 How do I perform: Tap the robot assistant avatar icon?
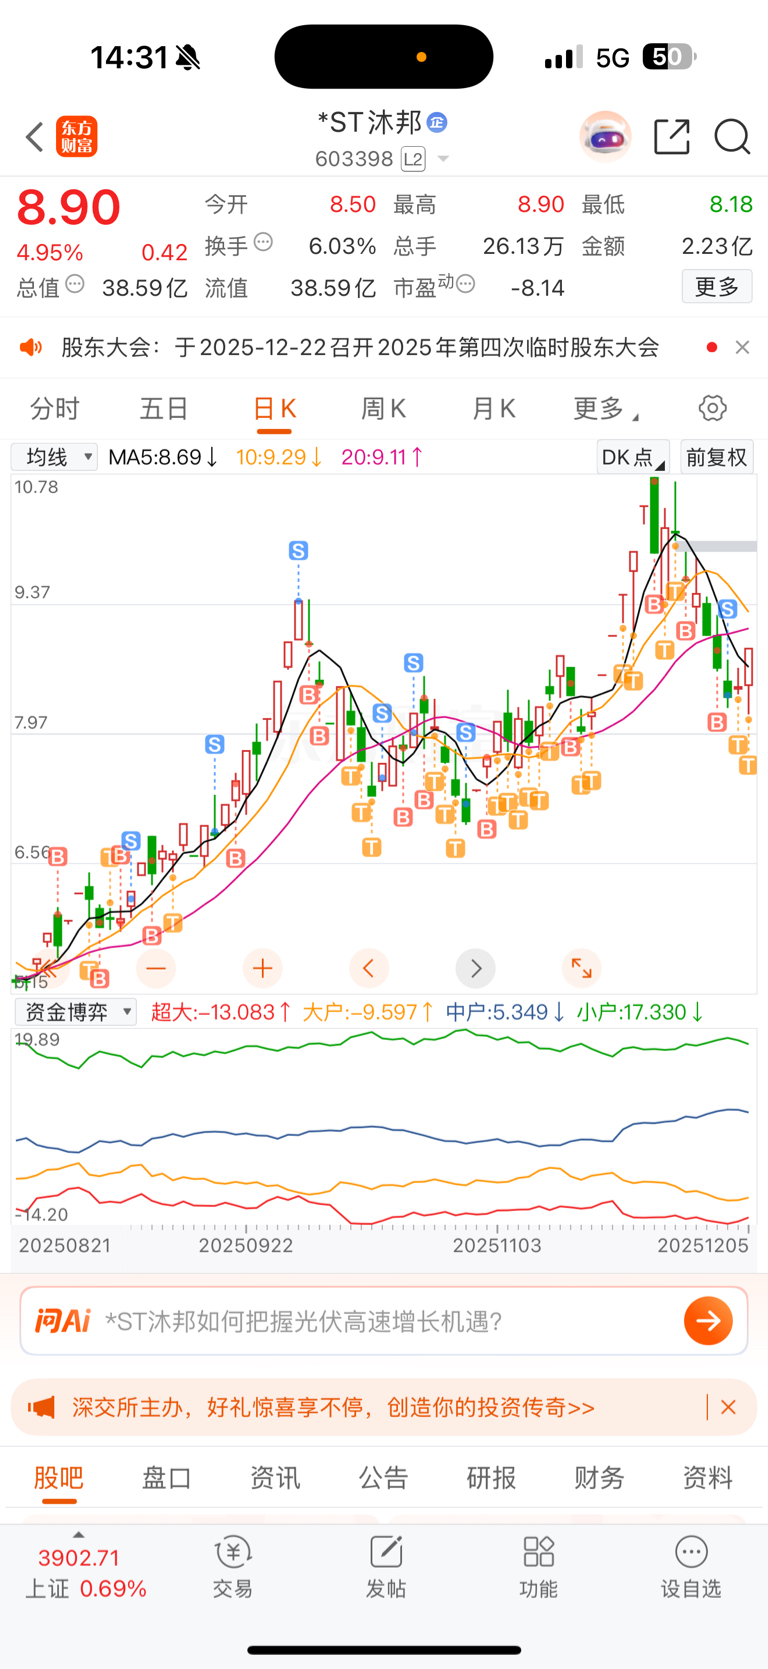pyautogui.click(x=605, y=137)
